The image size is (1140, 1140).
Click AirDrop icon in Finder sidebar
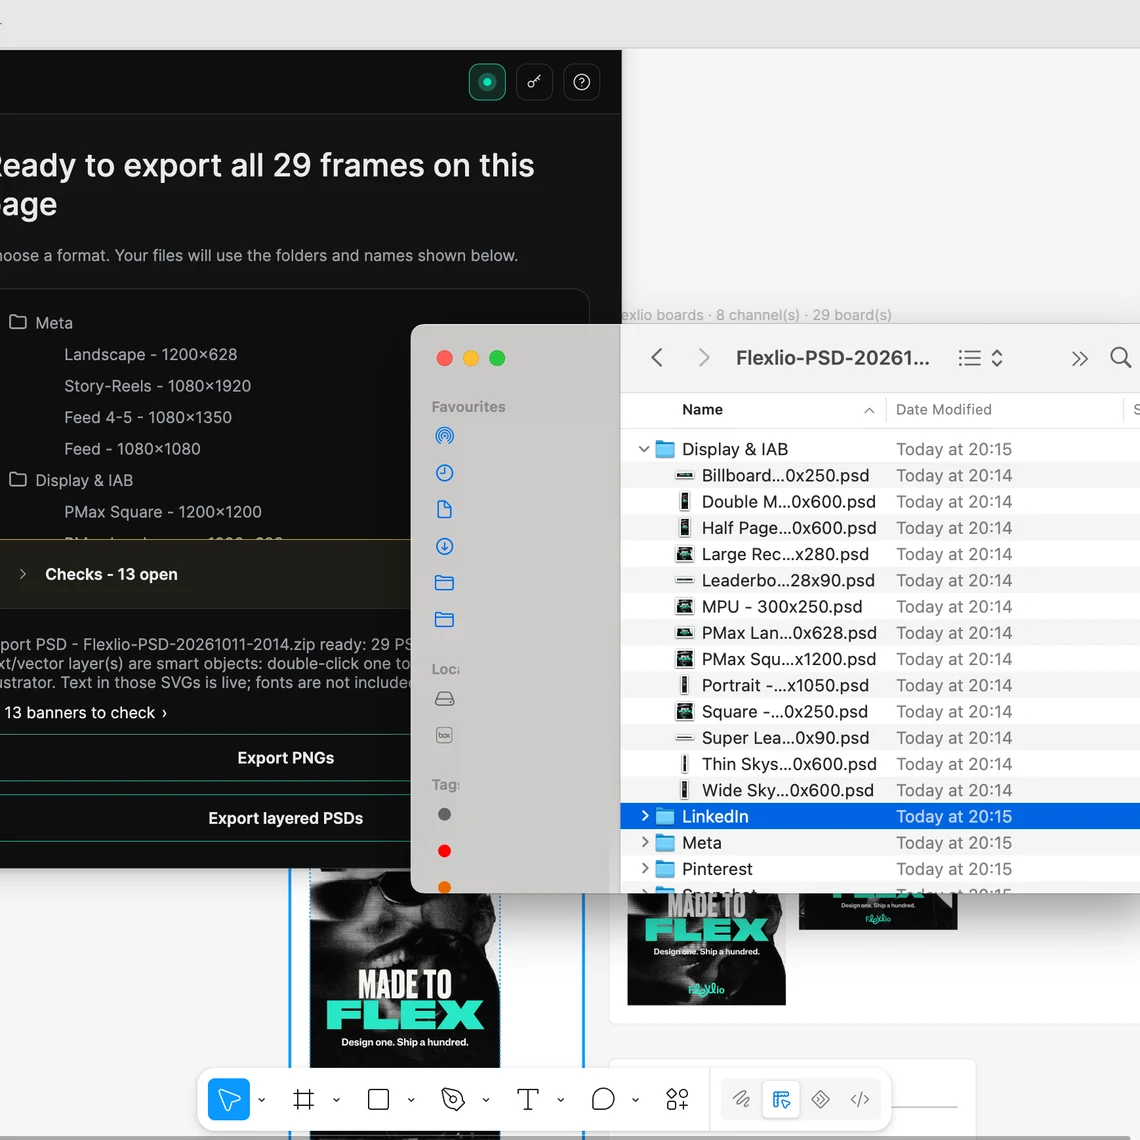444,435
